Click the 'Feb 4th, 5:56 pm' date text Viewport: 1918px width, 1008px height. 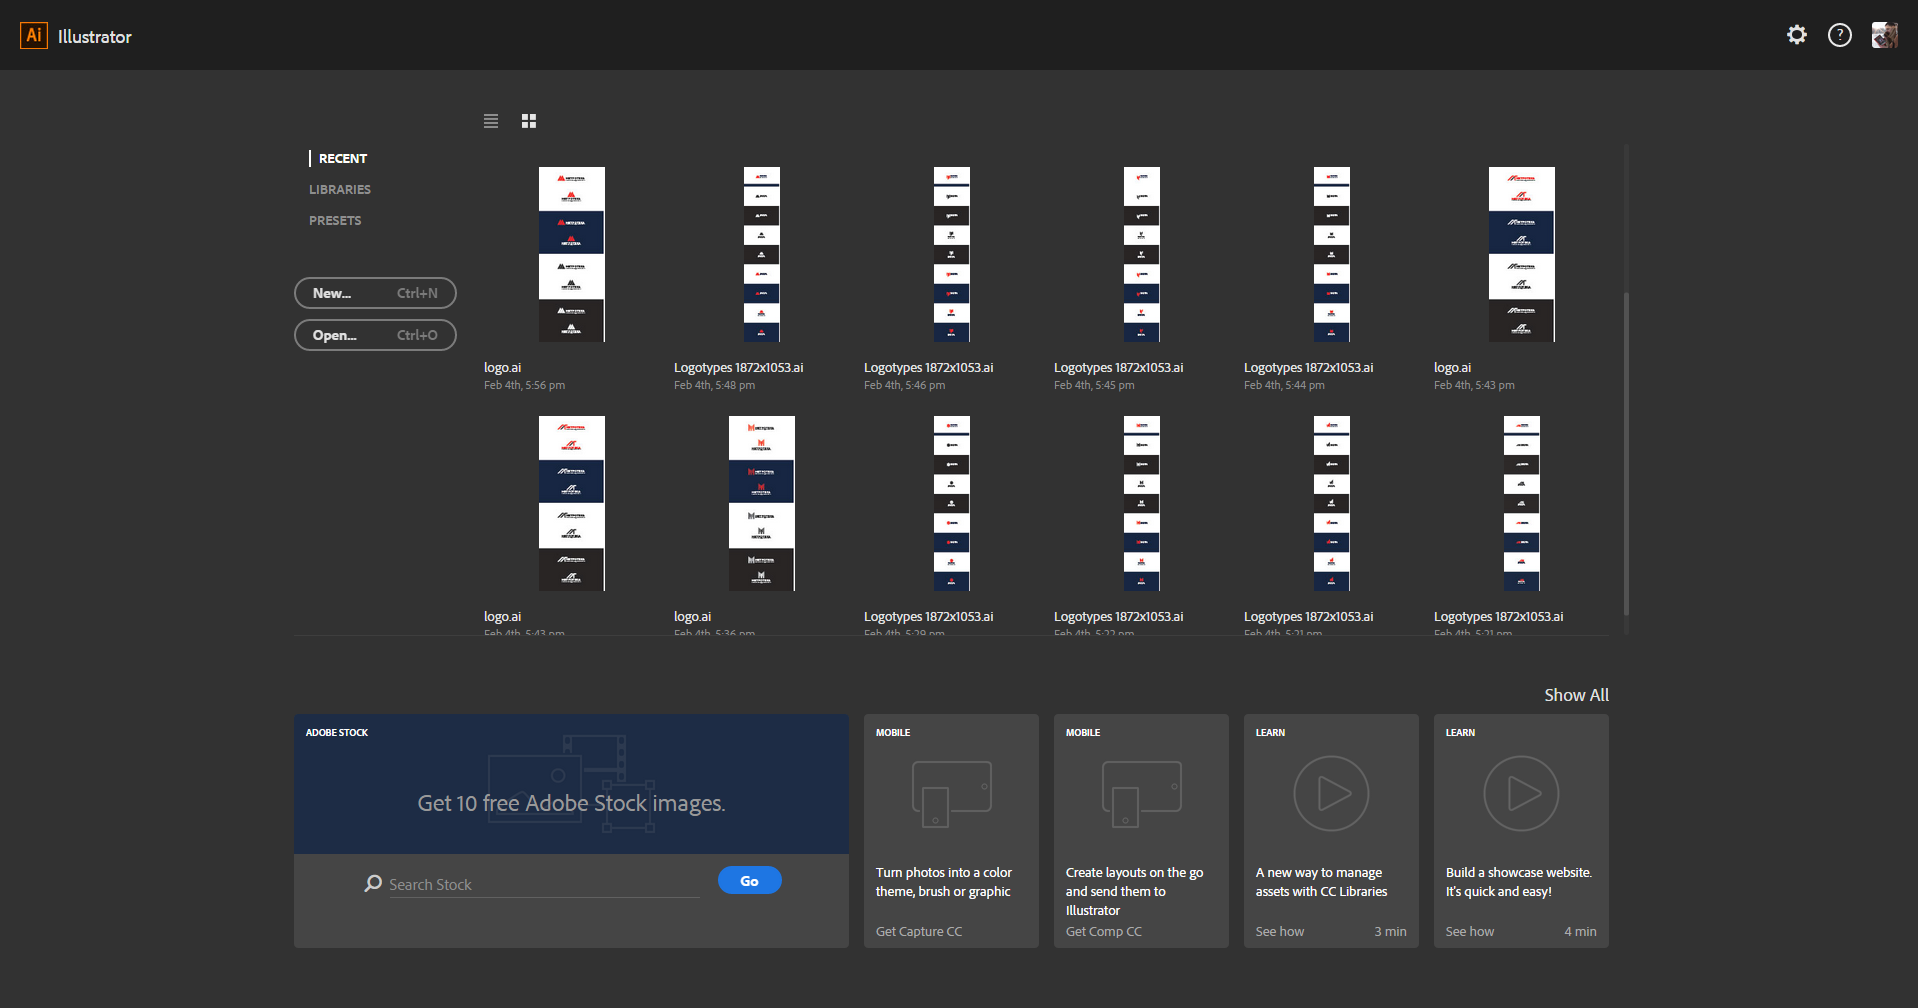tap(524, 385)
